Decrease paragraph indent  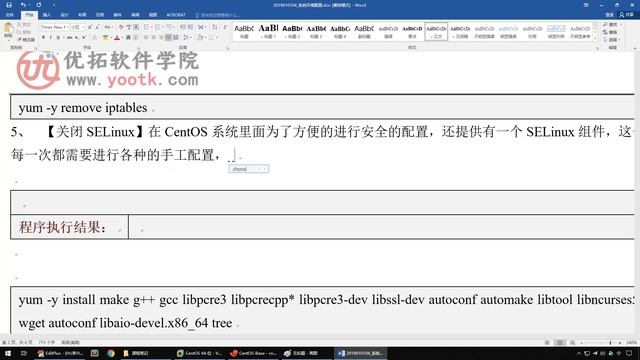tap(182, 27)
